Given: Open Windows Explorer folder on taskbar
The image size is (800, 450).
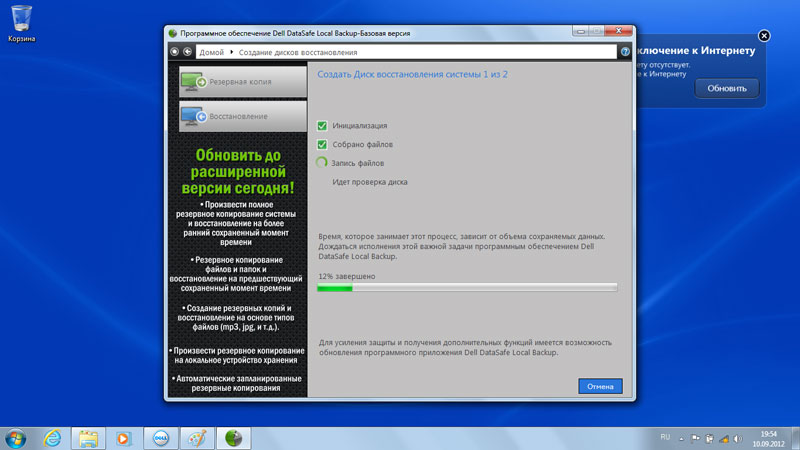Looking at the screenshot, I should pyautogui.click(x=88, y=438).
